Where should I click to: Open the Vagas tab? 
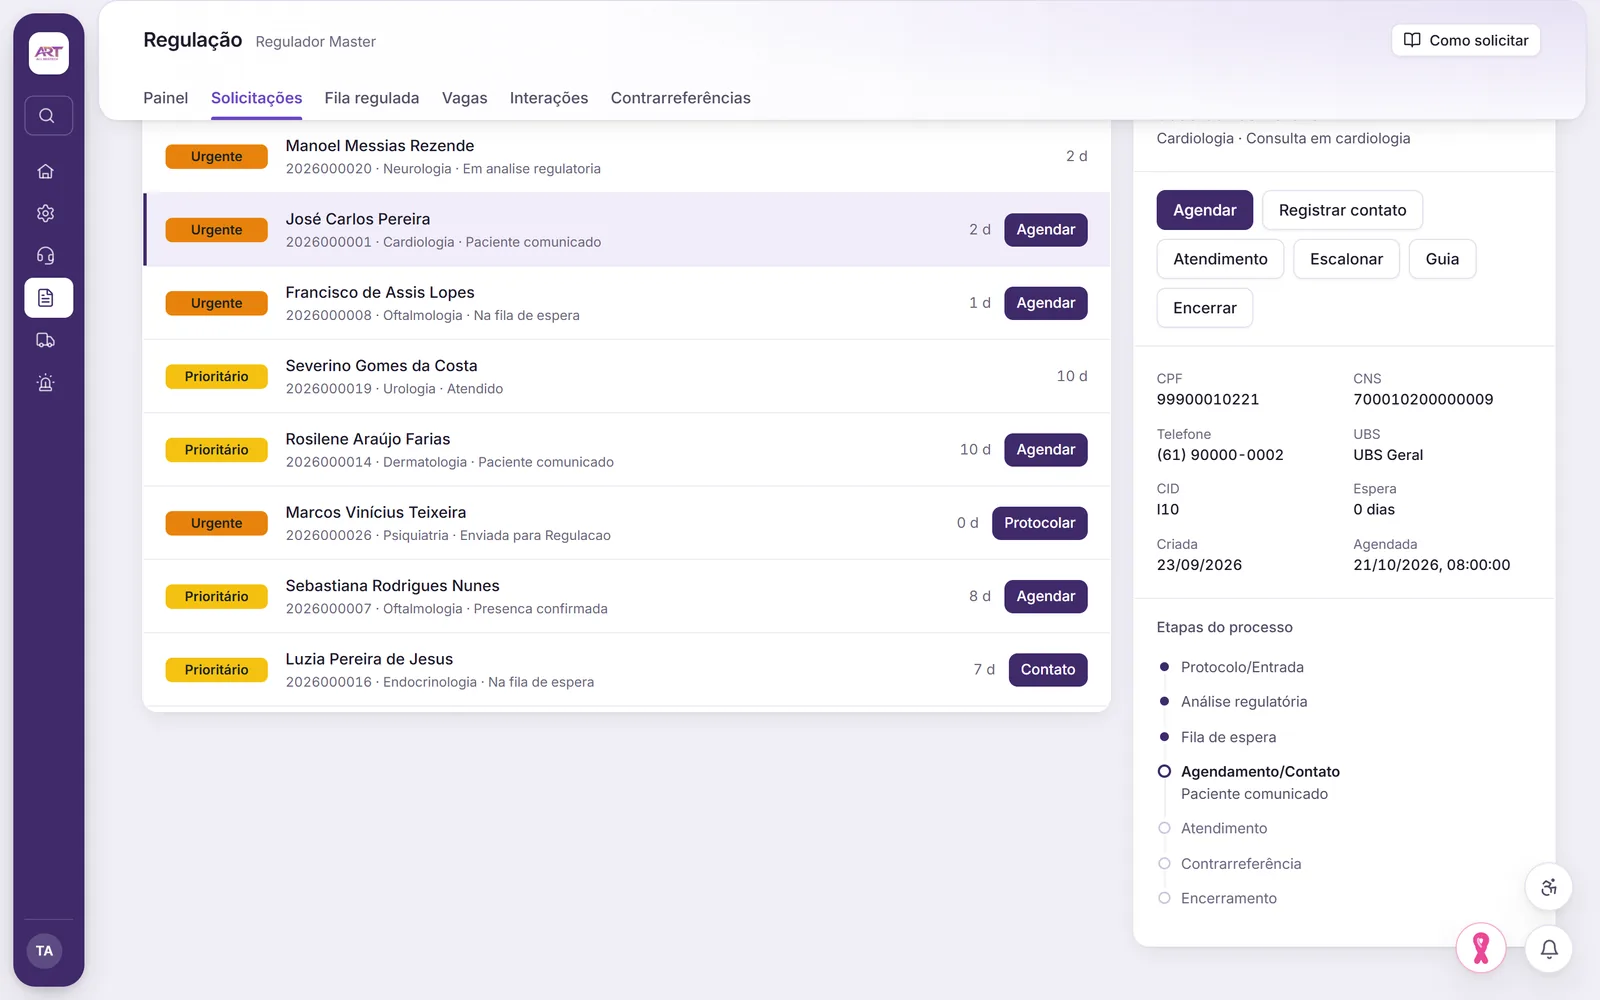[465, 98]
